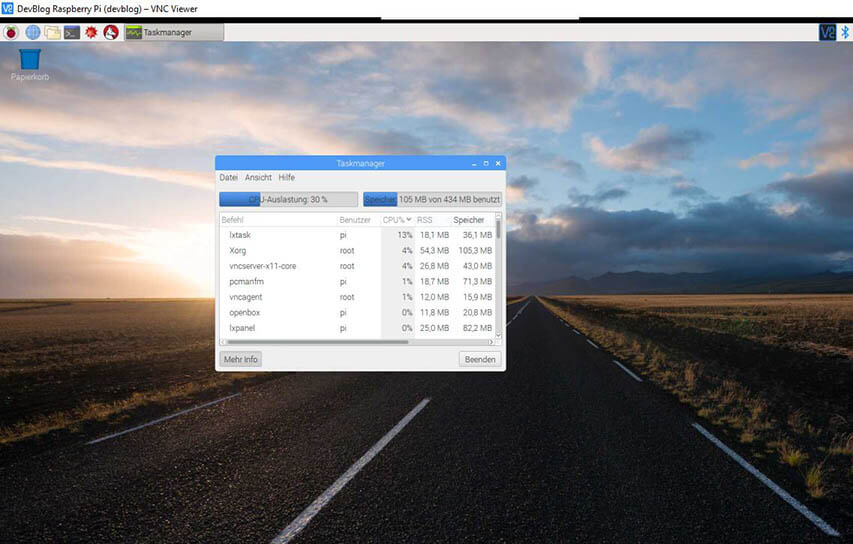Launch the terminal from the panel
The height and width of the screenshot is (544, 853).
tap(72, 32)
